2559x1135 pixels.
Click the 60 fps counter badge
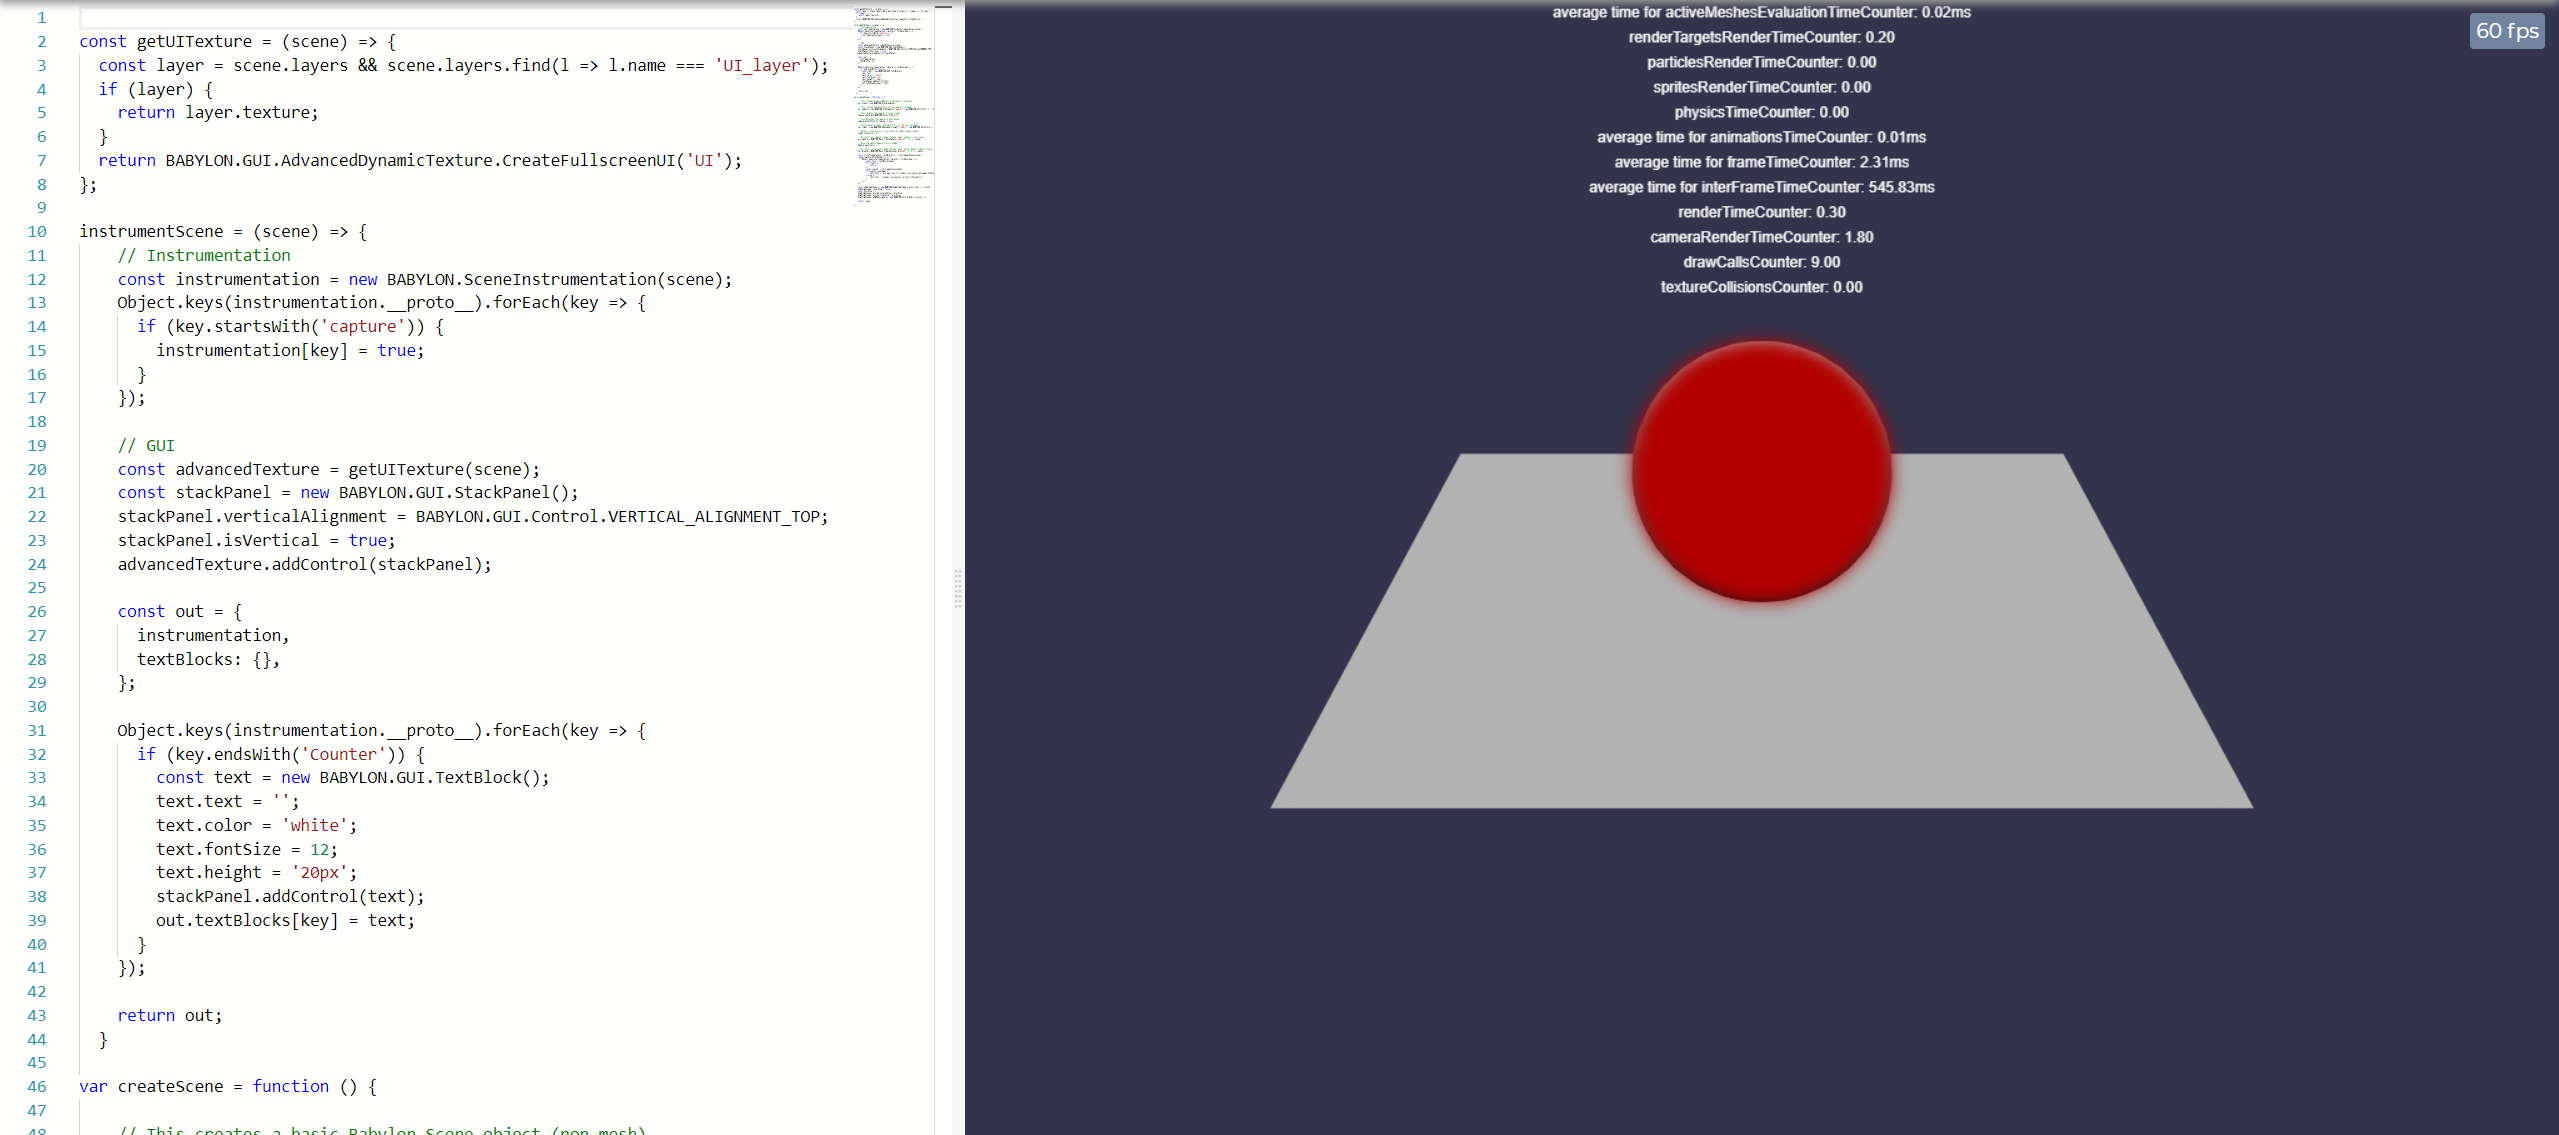(2506, 31)
